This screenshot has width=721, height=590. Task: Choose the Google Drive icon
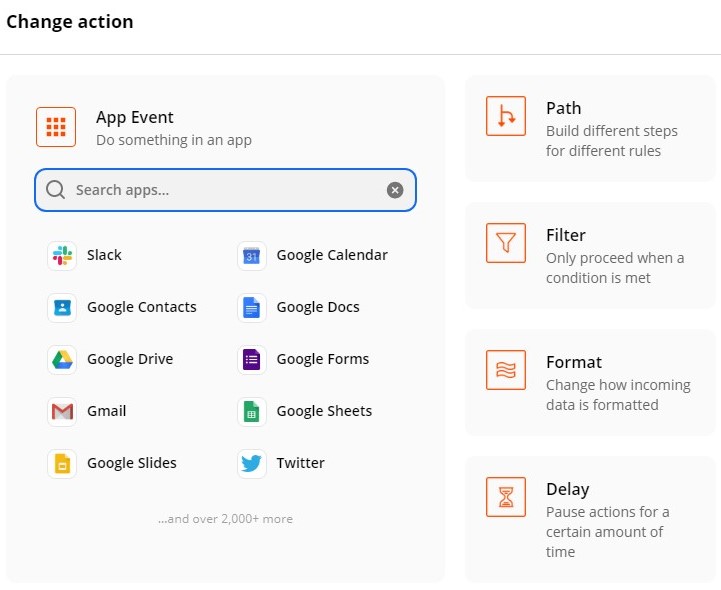[x=62, y=359]
